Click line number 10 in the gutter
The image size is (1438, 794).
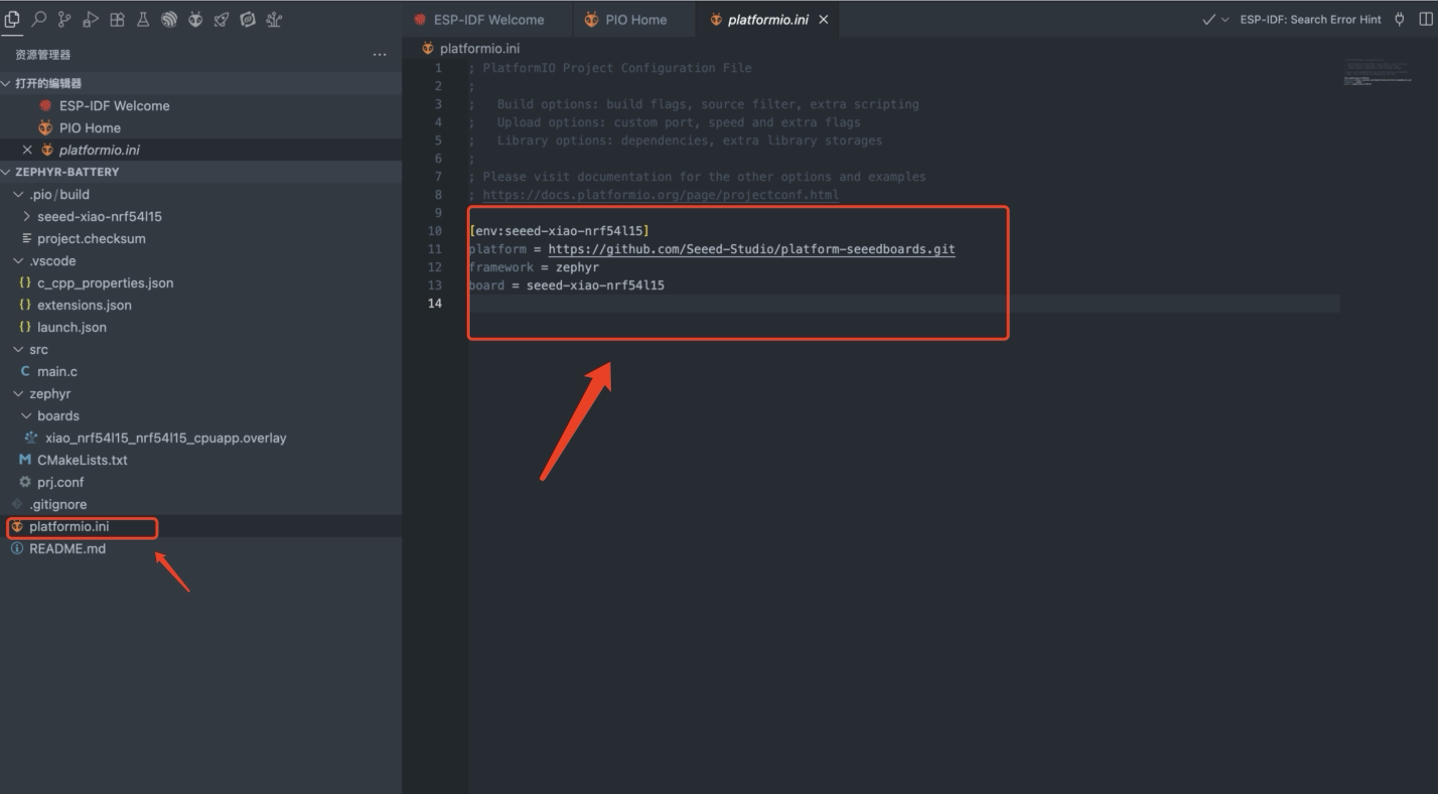pyautogui.click(x=434, y=231)
